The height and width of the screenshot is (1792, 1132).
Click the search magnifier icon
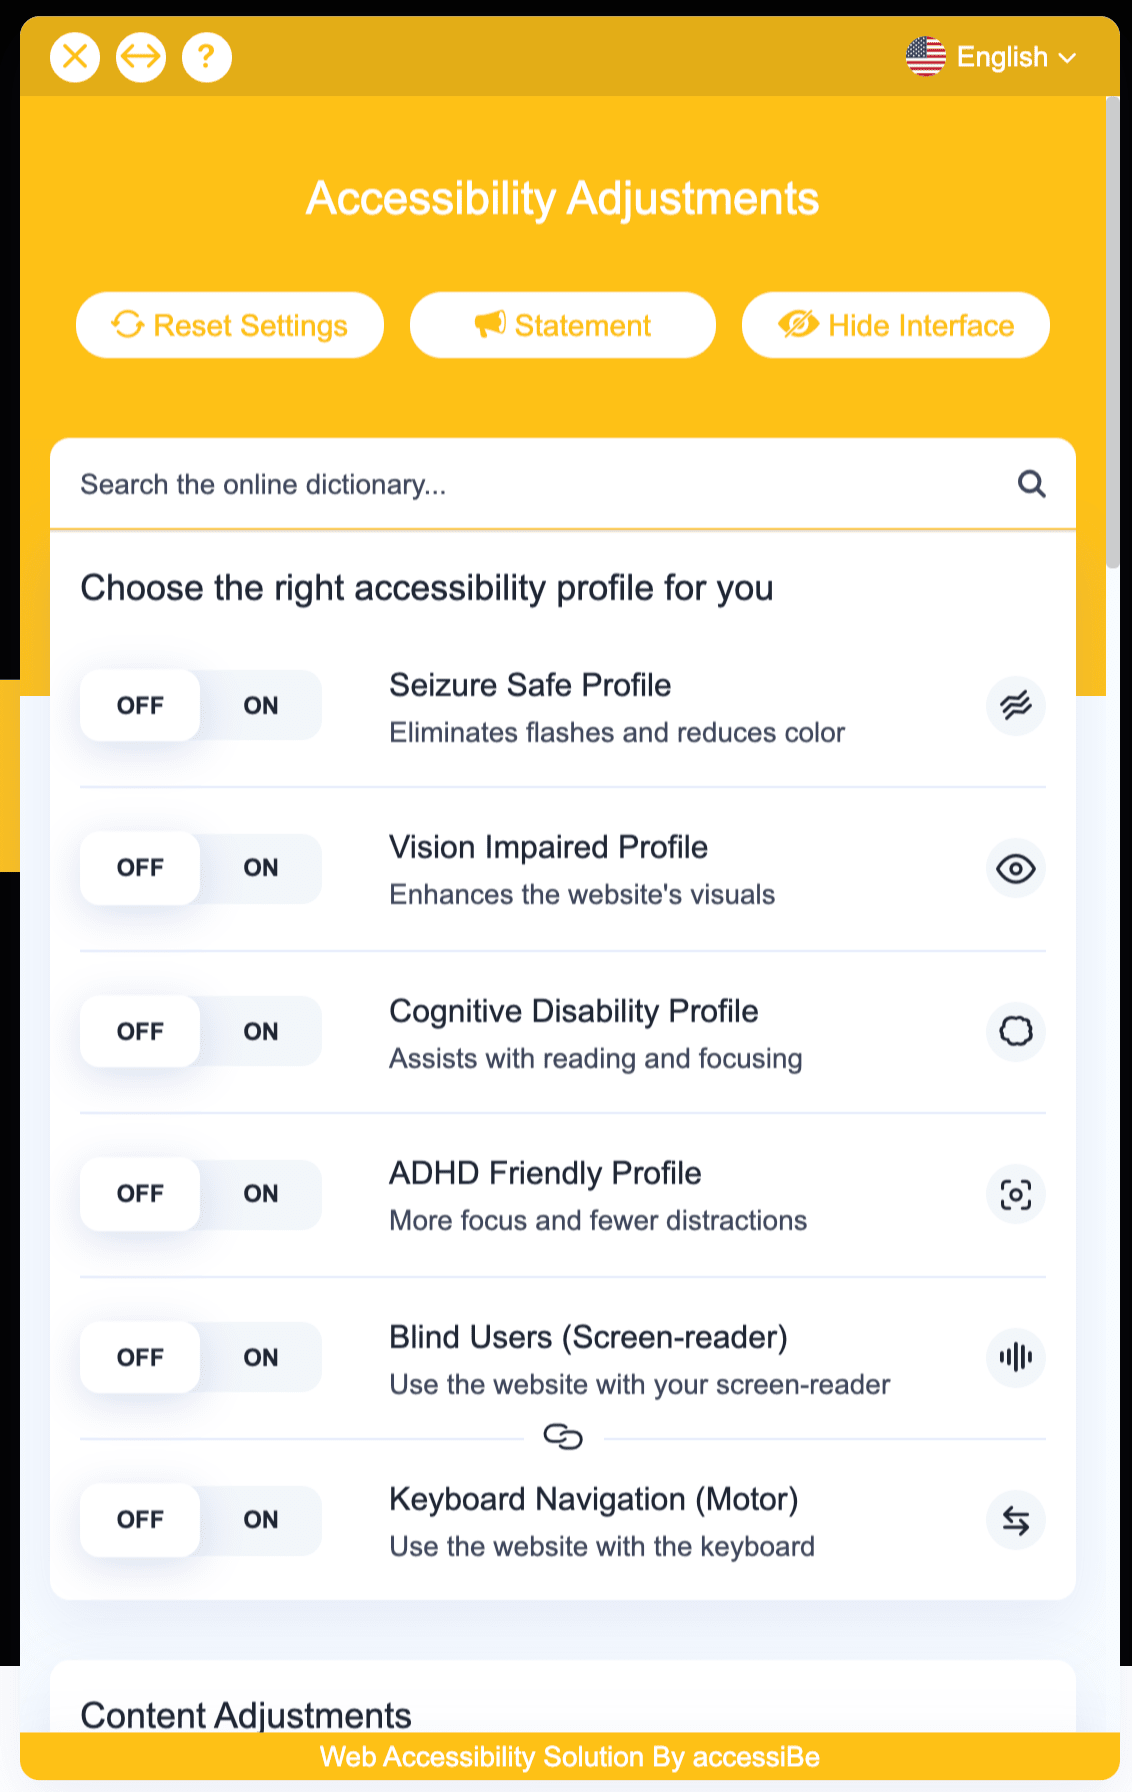click(x=1032, y=484)
